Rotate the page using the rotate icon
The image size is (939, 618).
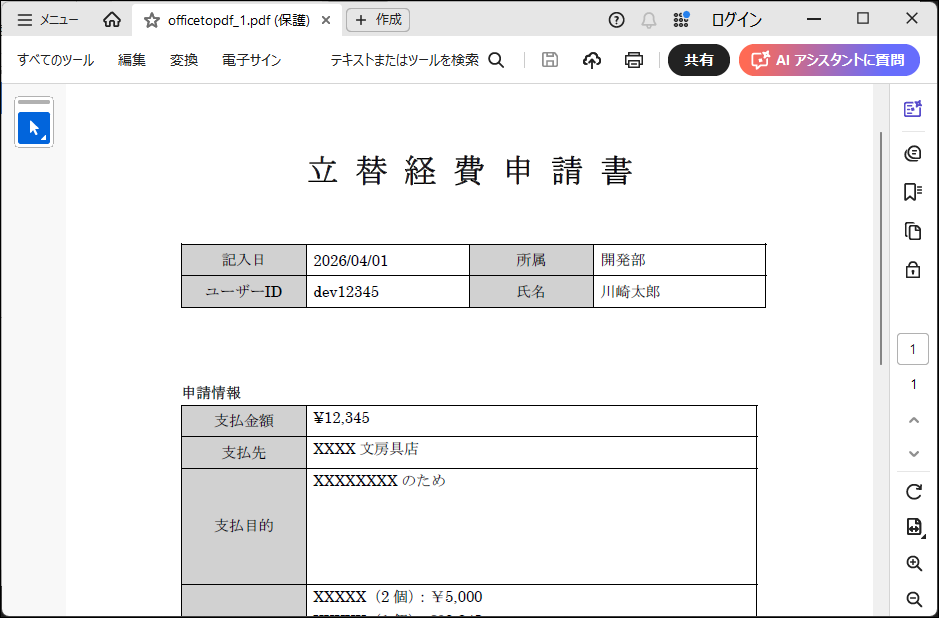(913, 492)
